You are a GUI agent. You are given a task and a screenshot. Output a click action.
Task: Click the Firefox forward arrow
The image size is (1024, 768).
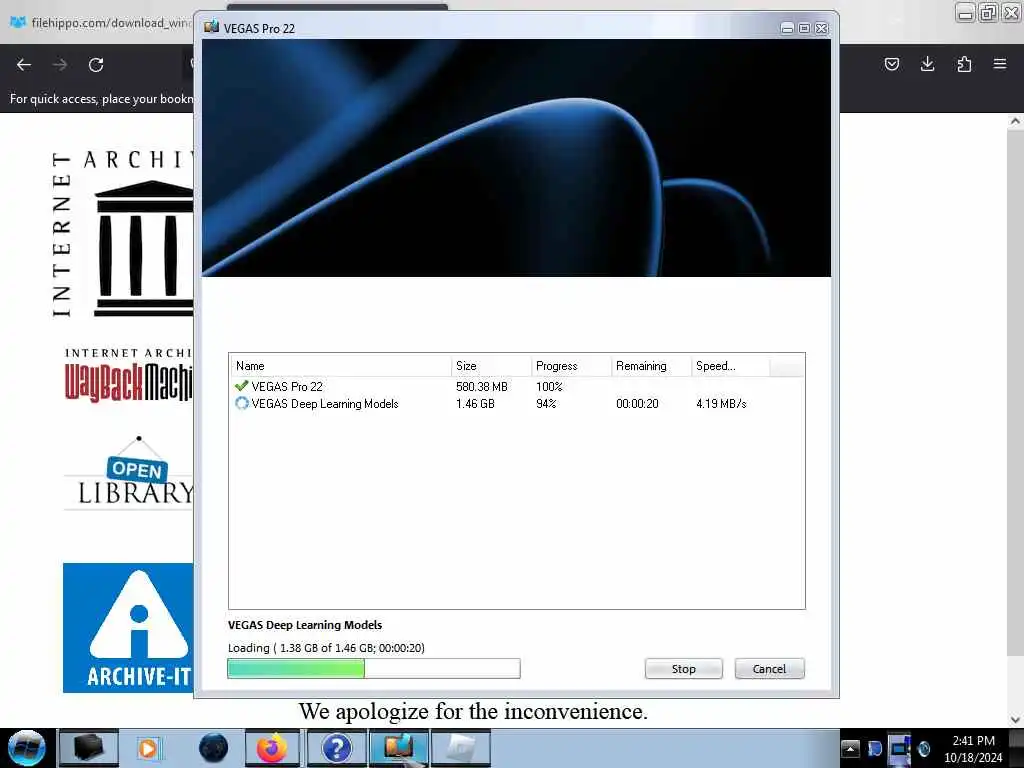[x=60, y=65]
